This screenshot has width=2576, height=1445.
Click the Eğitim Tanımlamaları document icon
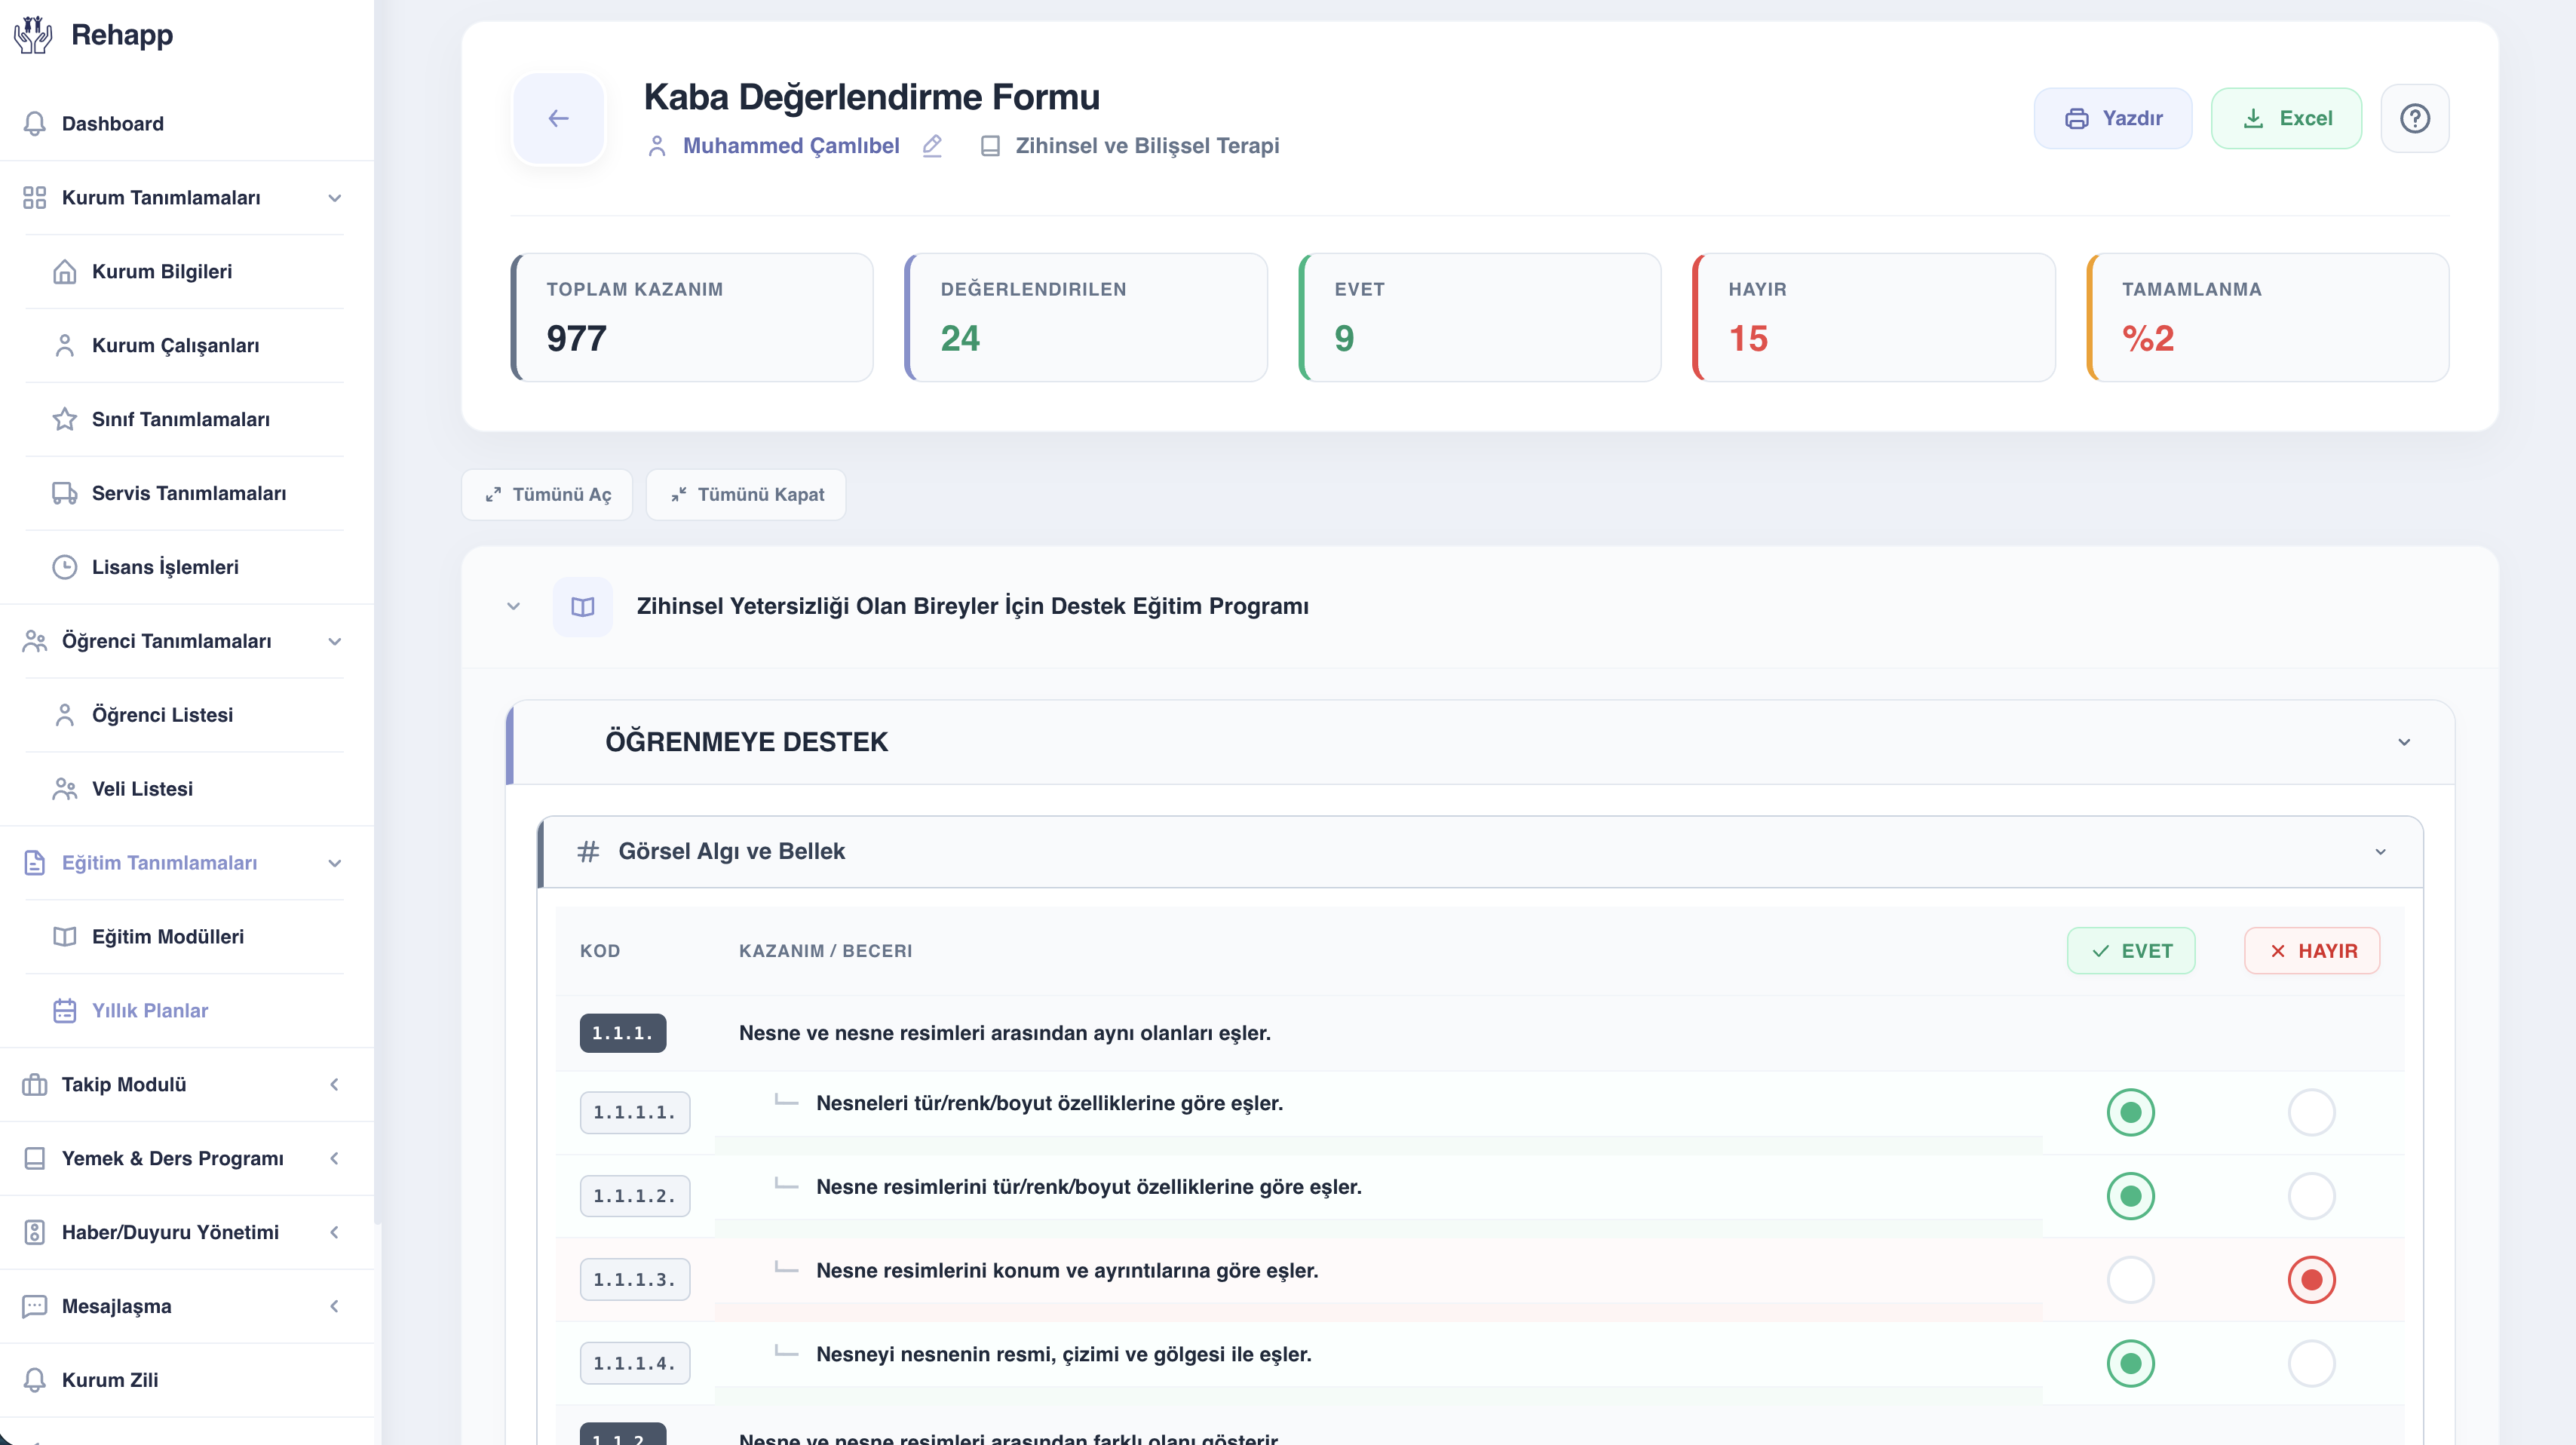pyautogui.click(x=35, y=863)
